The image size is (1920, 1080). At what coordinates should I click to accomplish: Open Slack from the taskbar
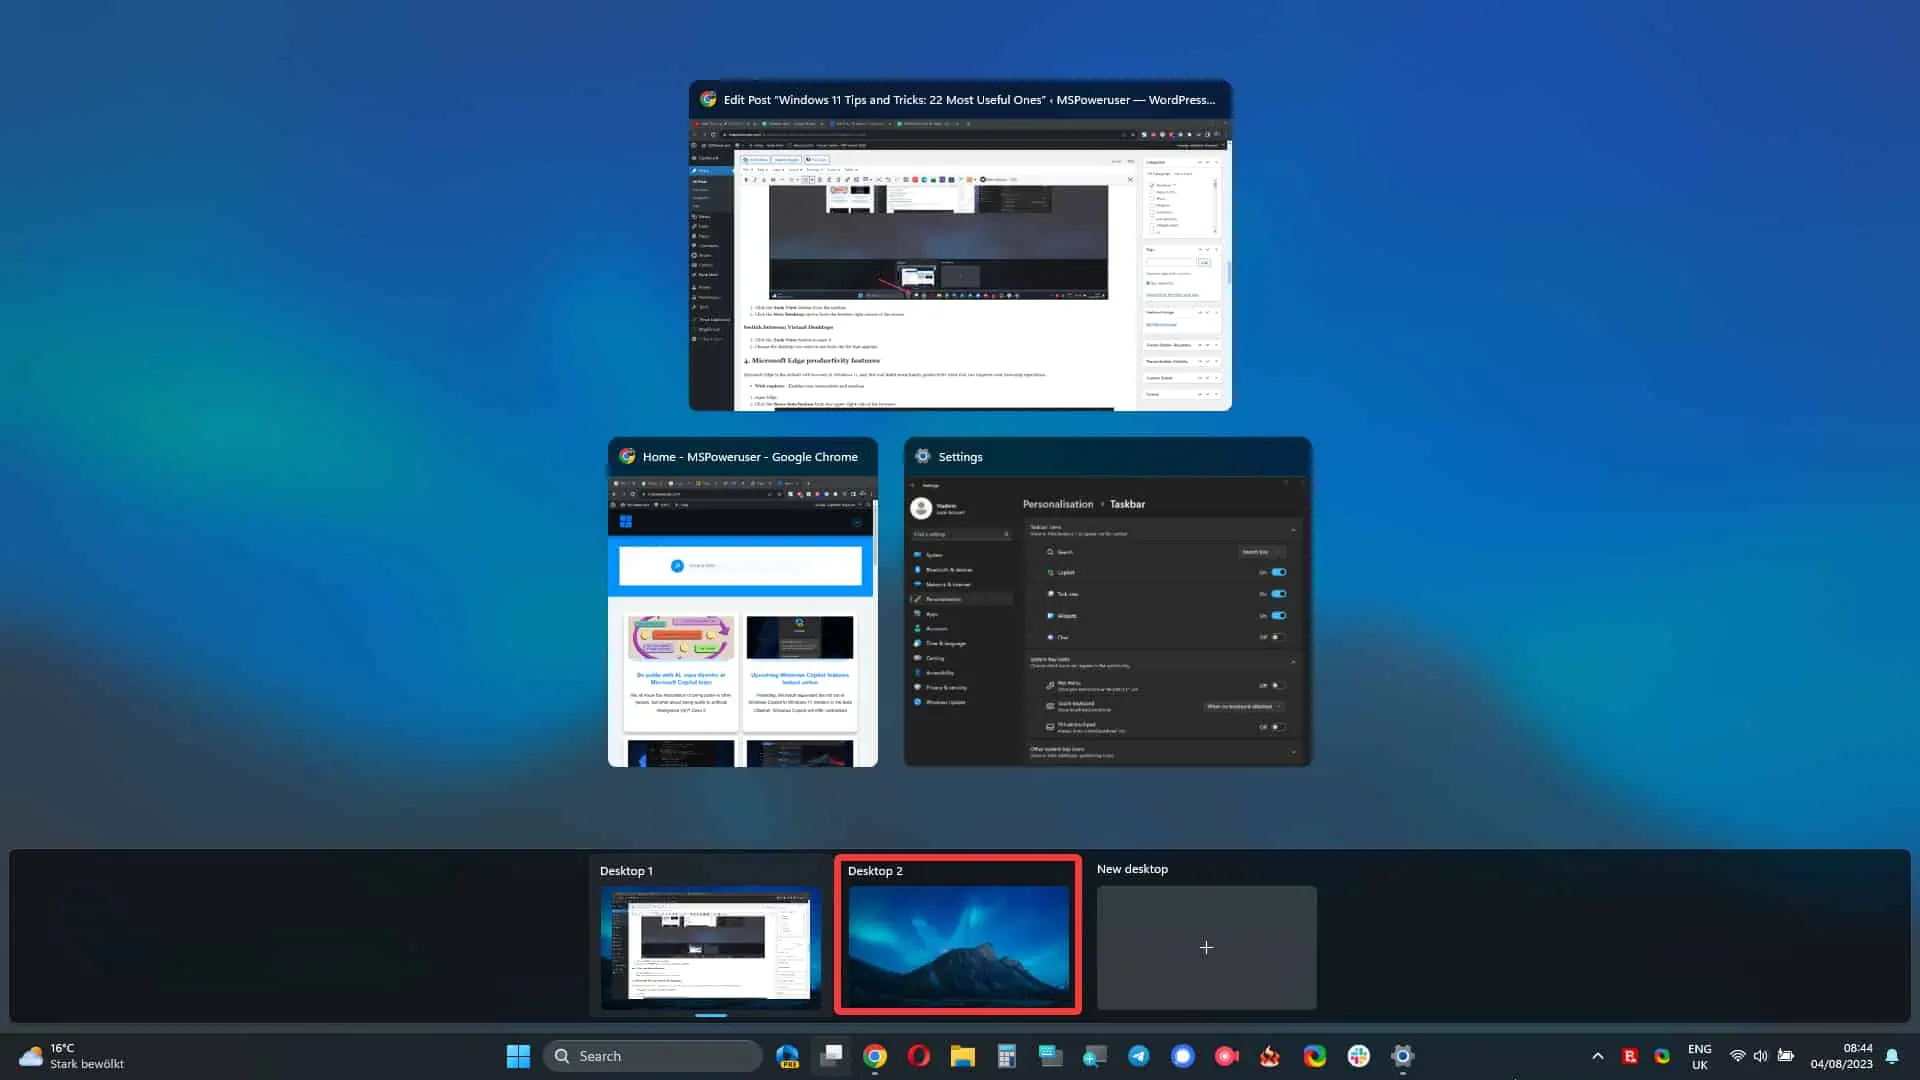(1358, 1056)
